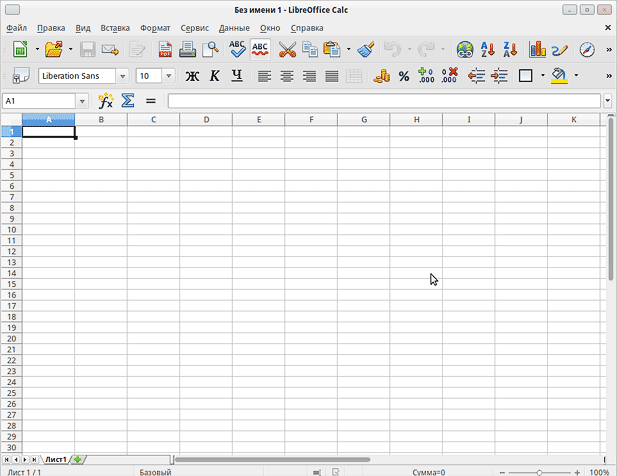Click the horizontal scrollbar thumb
Viewport: 617px width, 476px height.
(x=272, y=459)
